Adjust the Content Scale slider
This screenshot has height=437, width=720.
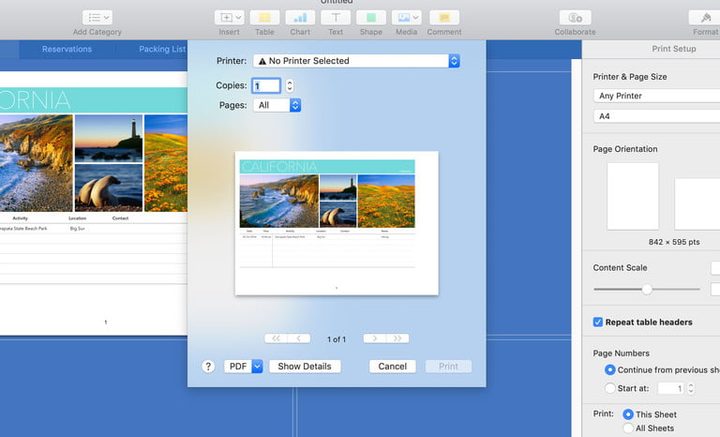(647, 289)
